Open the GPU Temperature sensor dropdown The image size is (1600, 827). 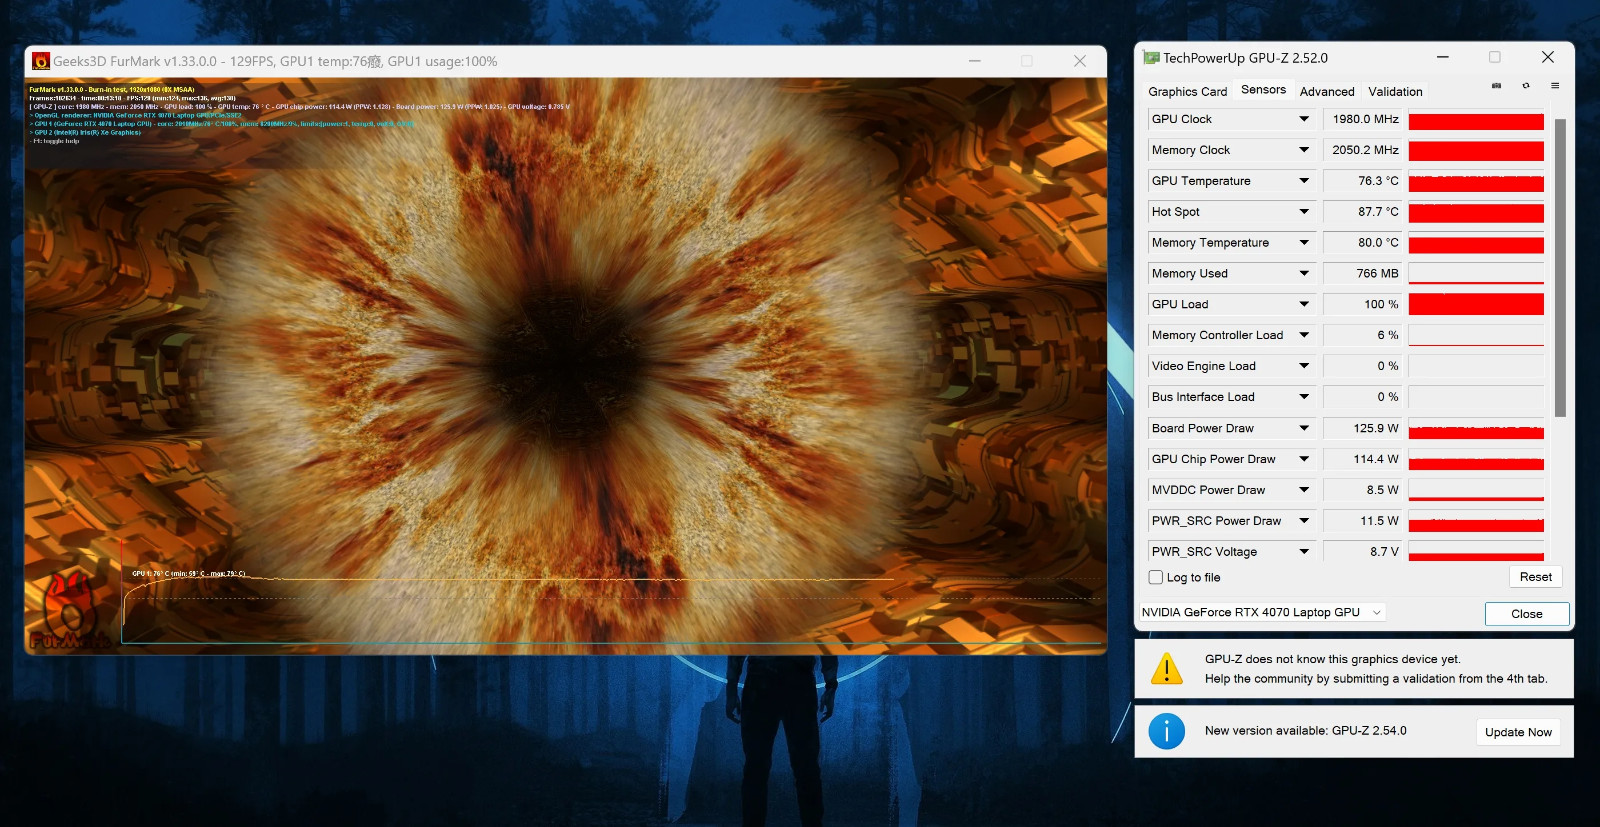1304,181
